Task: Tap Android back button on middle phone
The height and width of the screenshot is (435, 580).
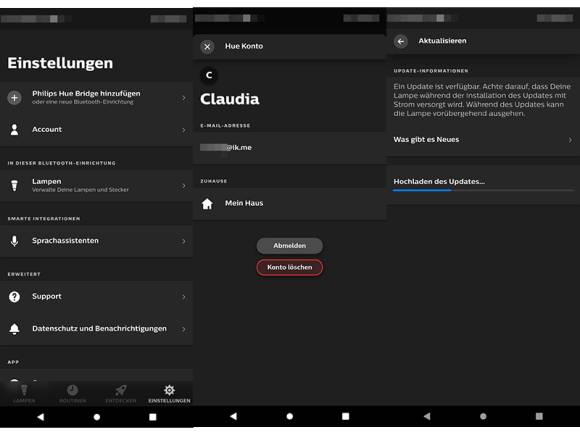Action: coord(233,416)
